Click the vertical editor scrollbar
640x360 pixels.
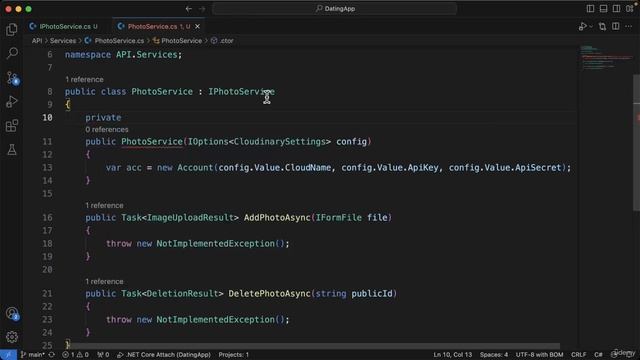coord(637,143)
